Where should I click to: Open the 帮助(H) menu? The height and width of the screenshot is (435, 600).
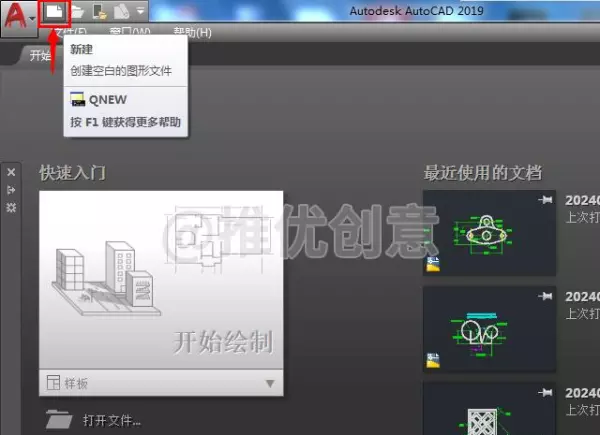[x=192, y=32]
